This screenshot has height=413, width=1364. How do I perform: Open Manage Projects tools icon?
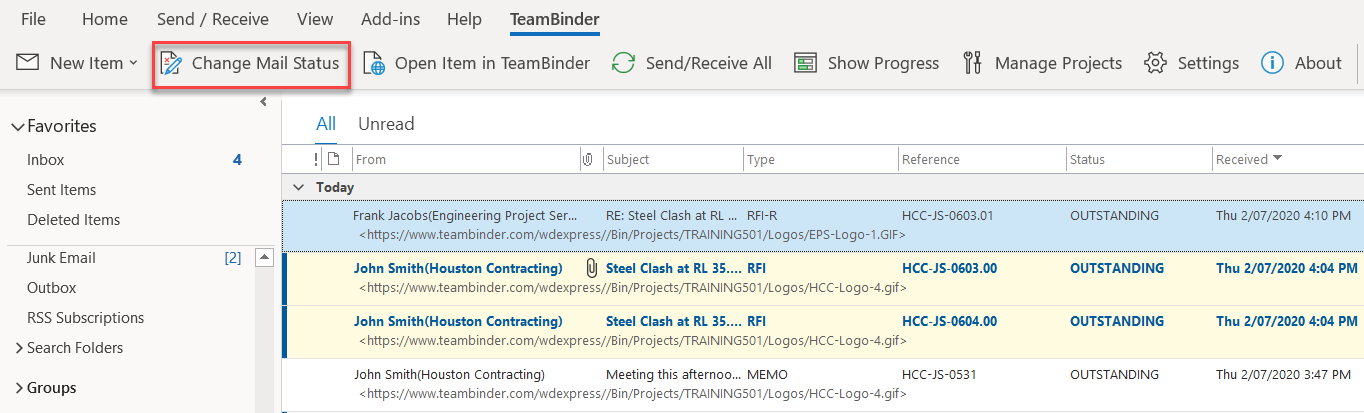coord(973,63)
